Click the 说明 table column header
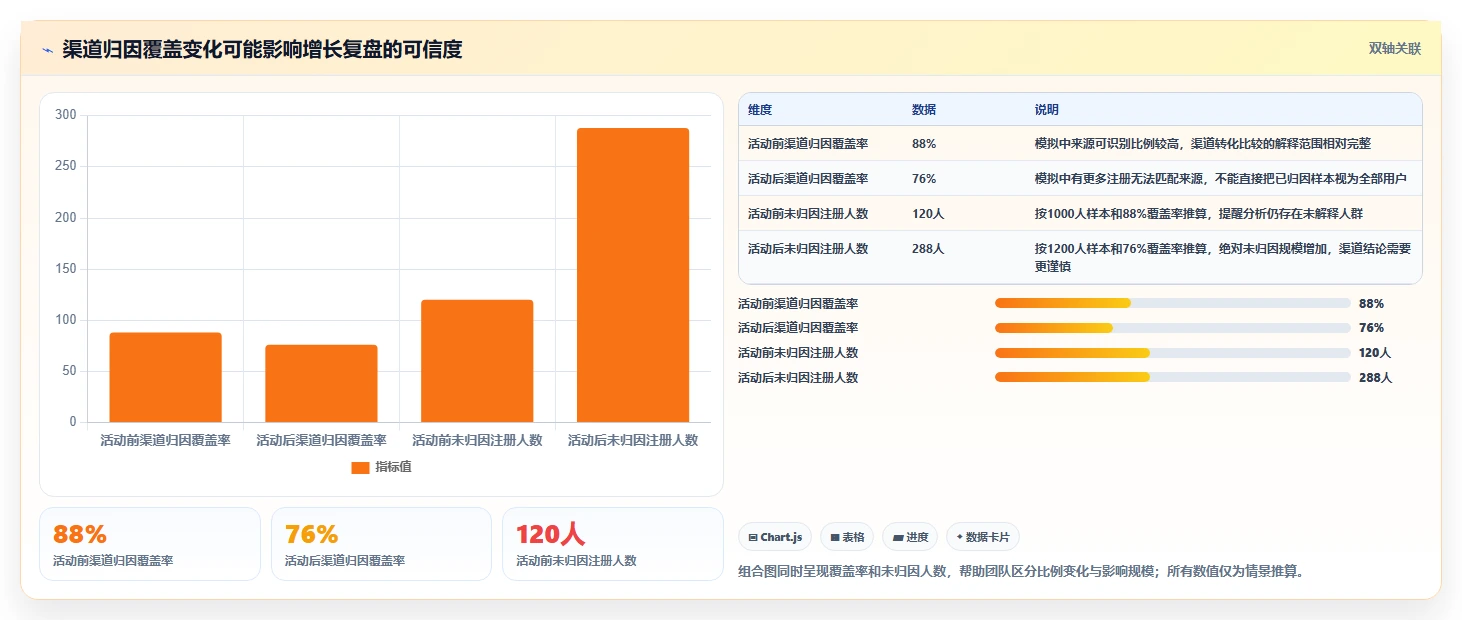 point(1047,110)
